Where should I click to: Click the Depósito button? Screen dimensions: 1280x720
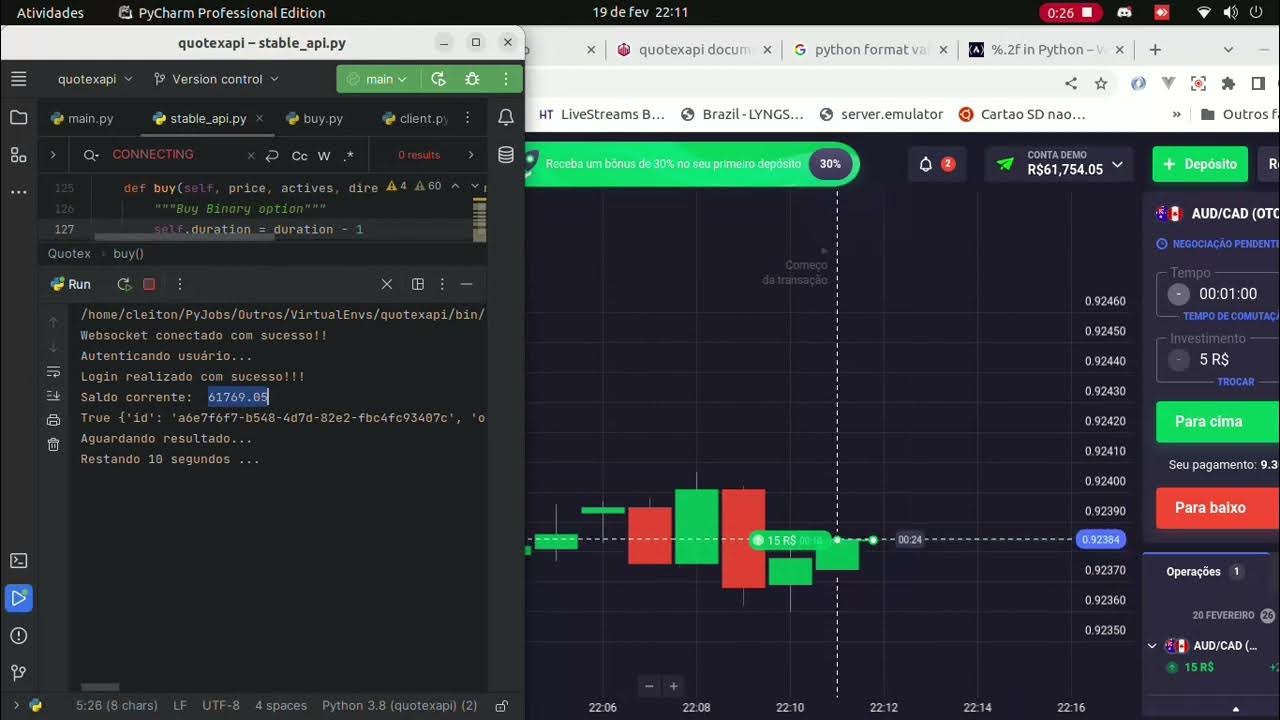tap(1200, 164)
